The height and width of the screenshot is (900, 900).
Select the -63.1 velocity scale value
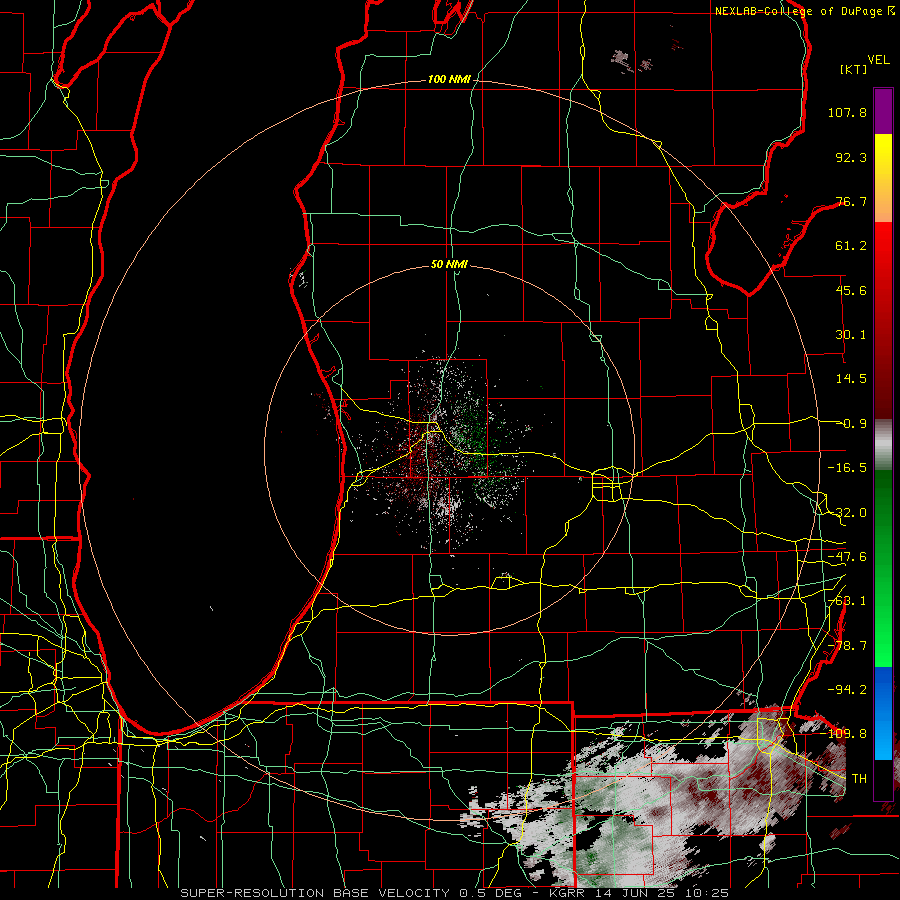(847, 601)
